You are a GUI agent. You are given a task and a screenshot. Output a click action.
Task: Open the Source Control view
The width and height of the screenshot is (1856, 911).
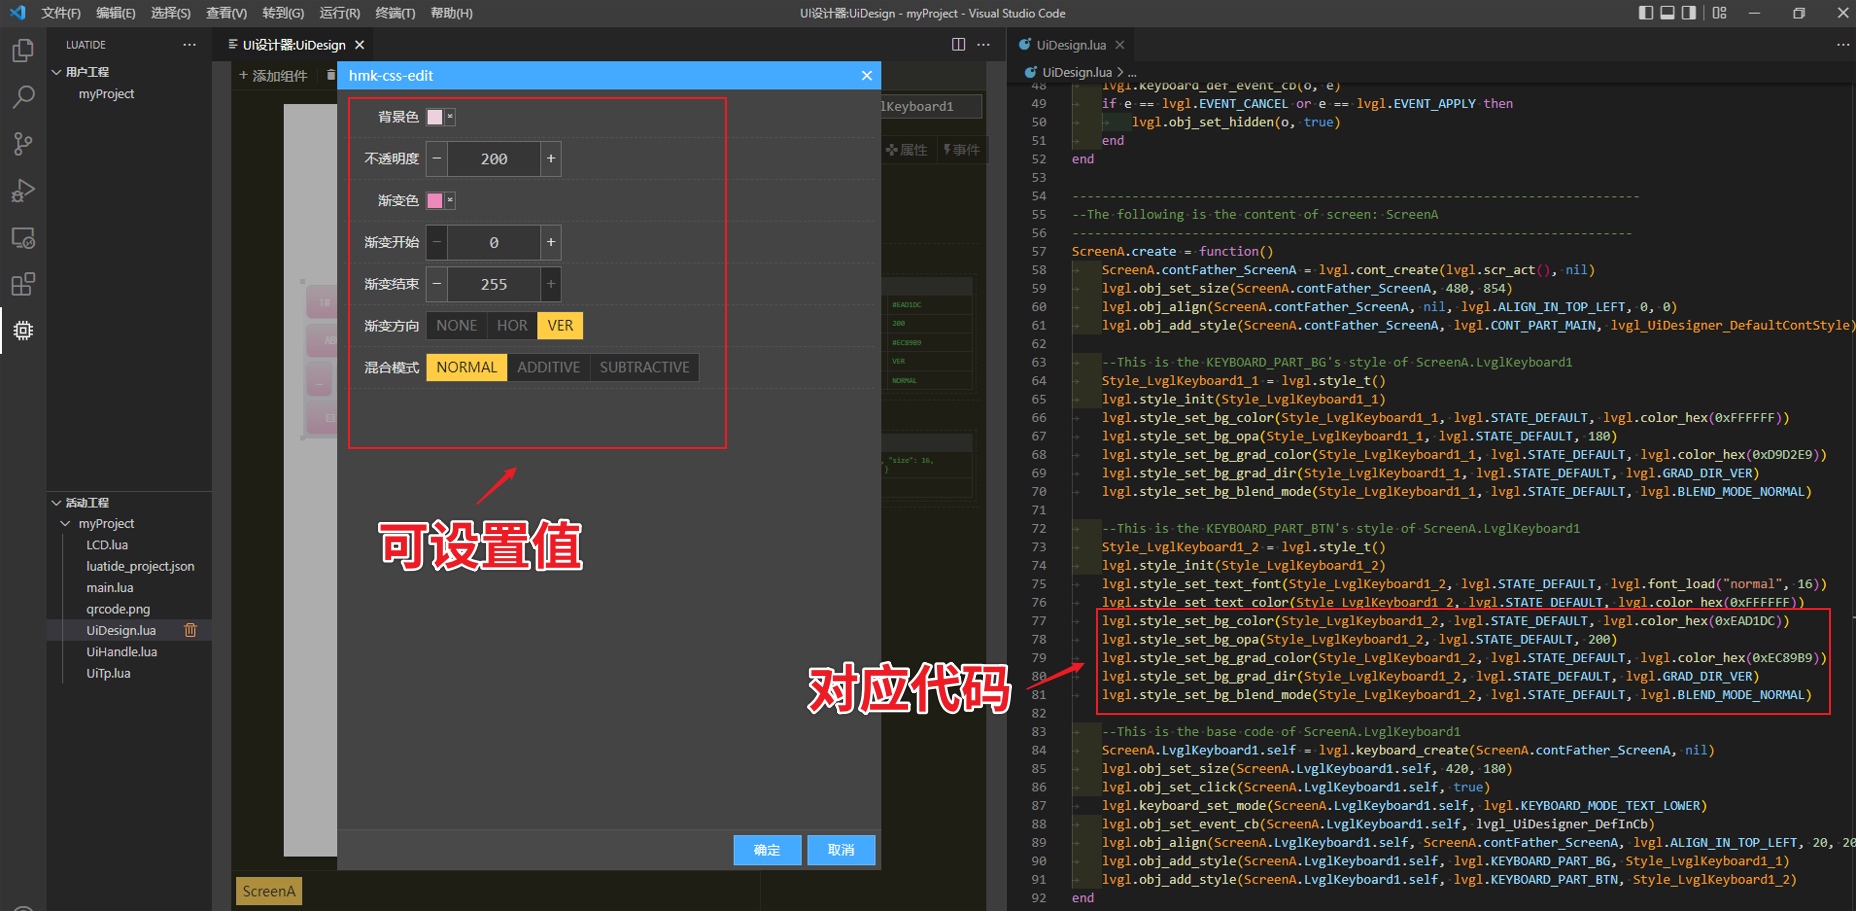[x=23, y=144]
